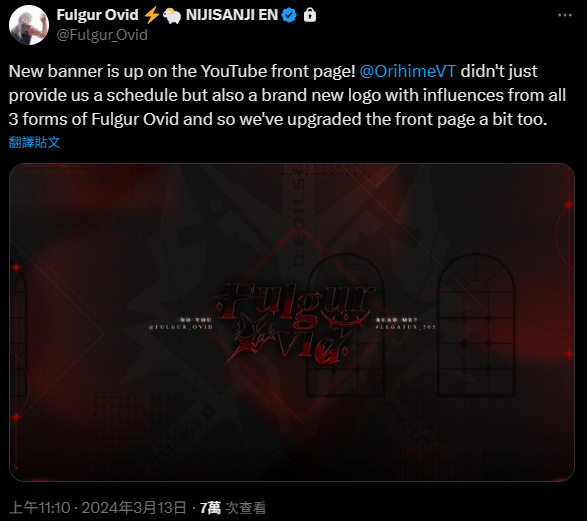Open the @OrihimeVT mention link
Image resolution: width=587 pixels, height=521 pixels.
408,71
